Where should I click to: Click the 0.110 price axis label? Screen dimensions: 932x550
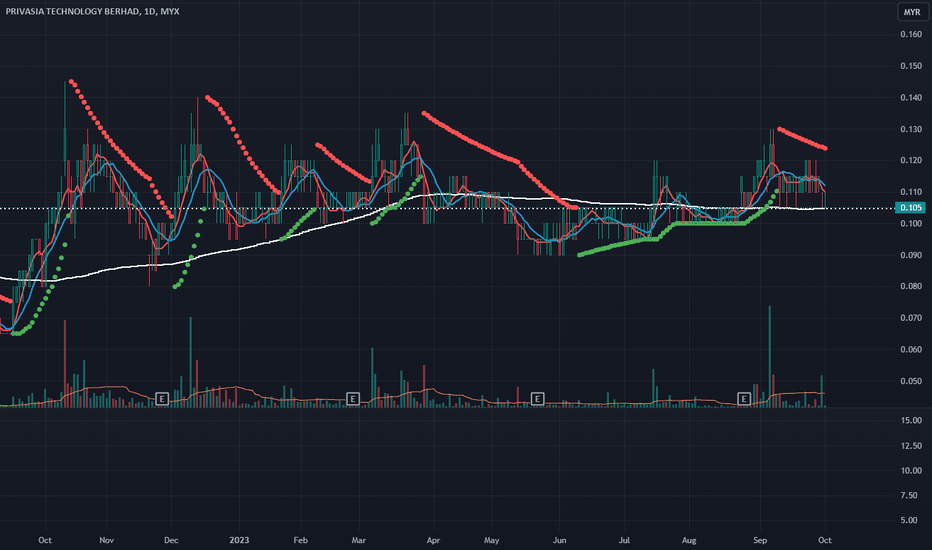click(911, 192)
